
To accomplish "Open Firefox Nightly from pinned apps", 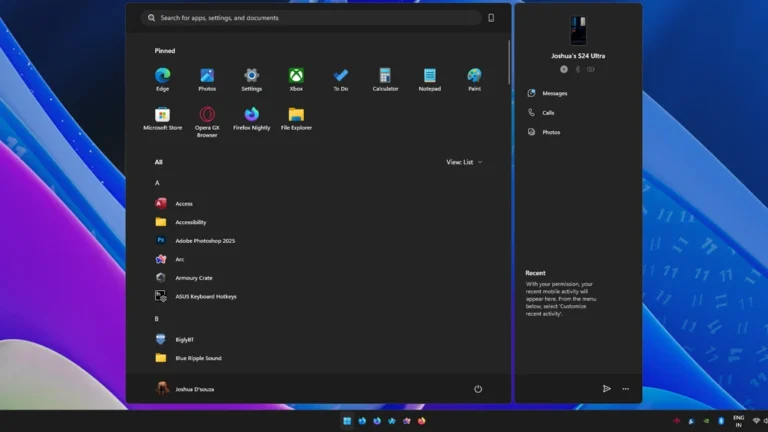I will [251, 115].
